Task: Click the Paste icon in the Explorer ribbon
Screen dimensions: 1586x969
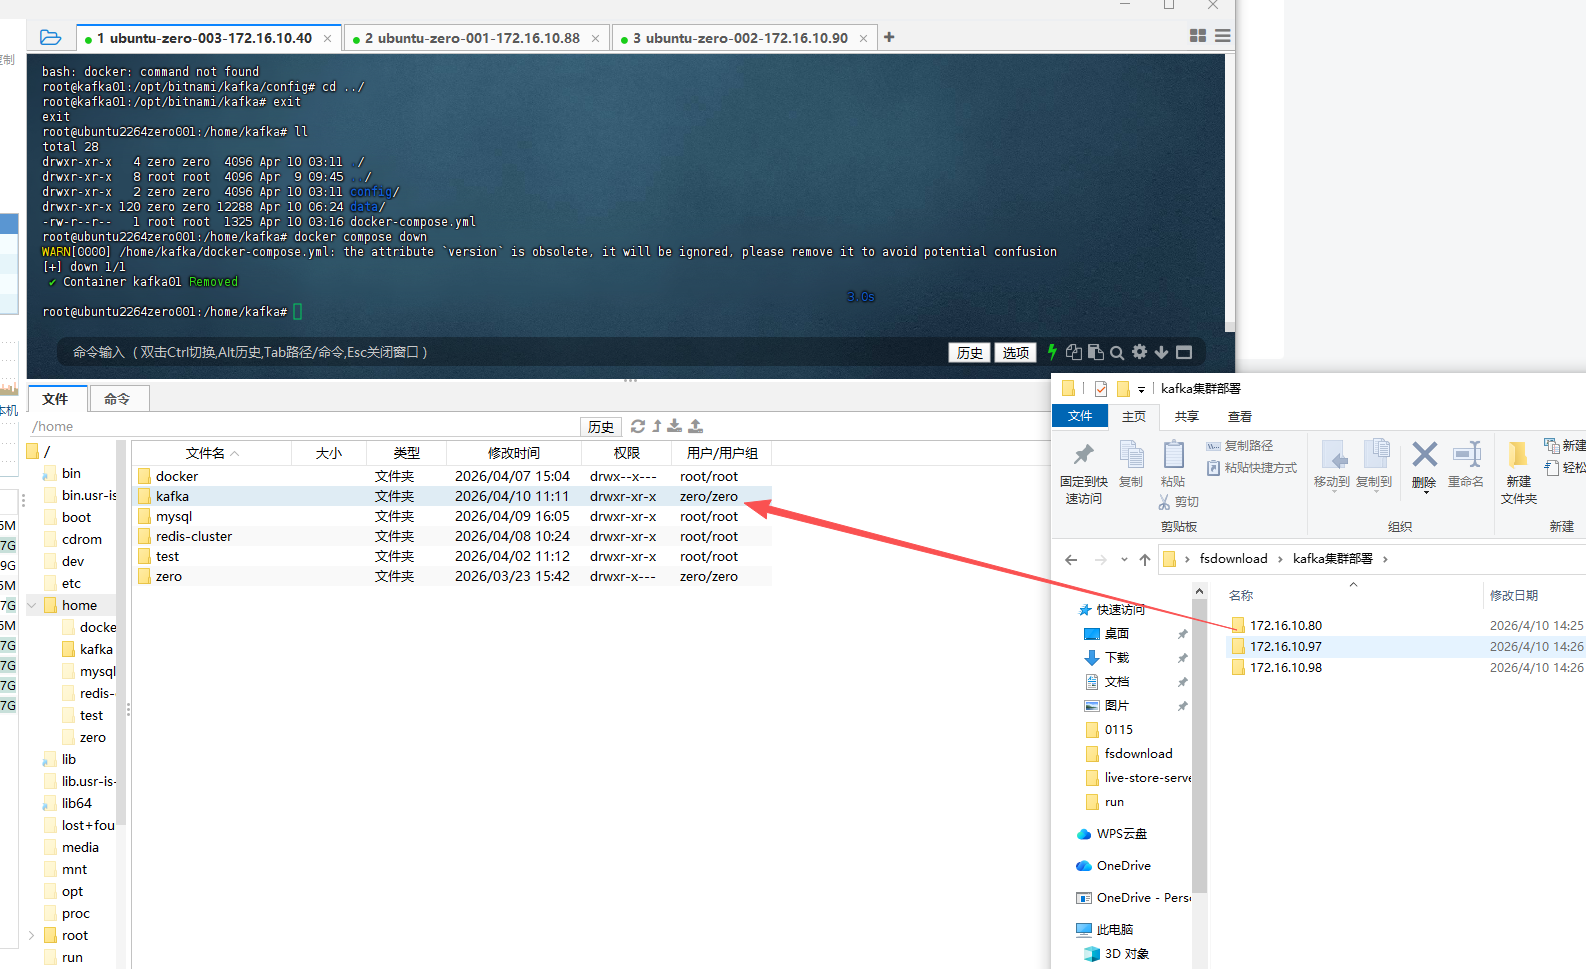Action: point(1173,464)
